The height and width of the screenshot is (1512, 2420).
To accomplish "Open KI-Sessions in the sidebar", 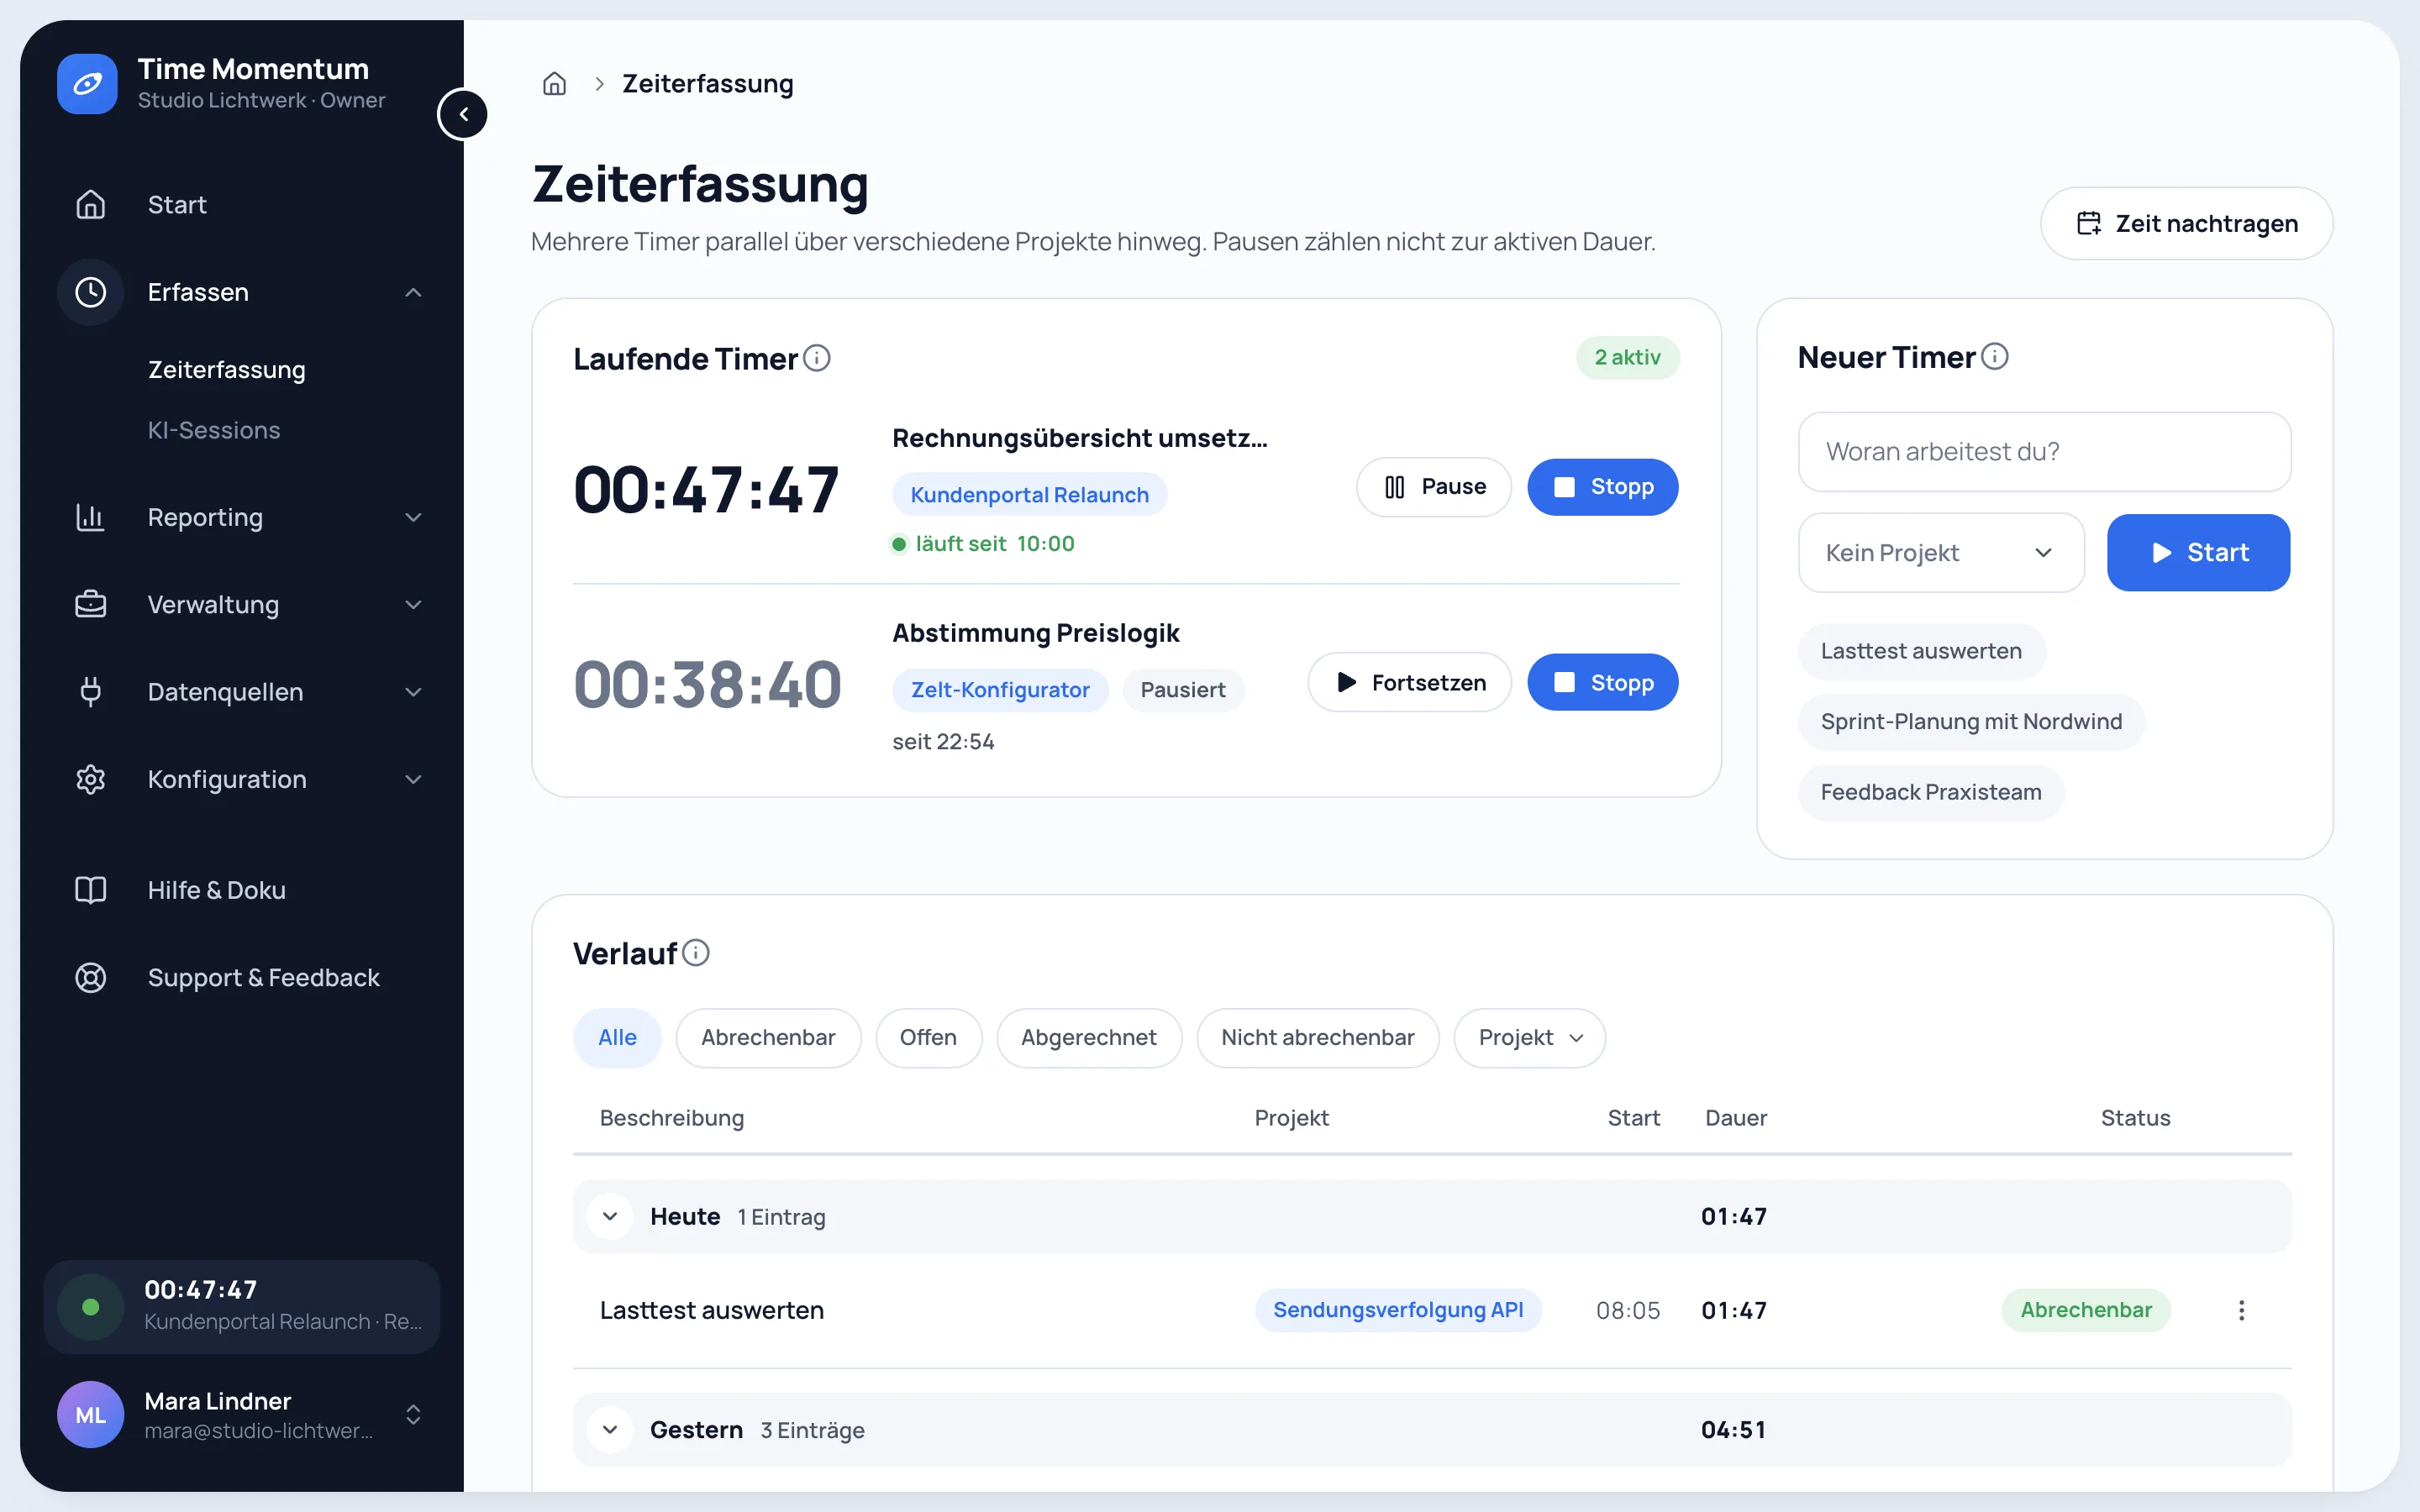I will coord(214,430).
